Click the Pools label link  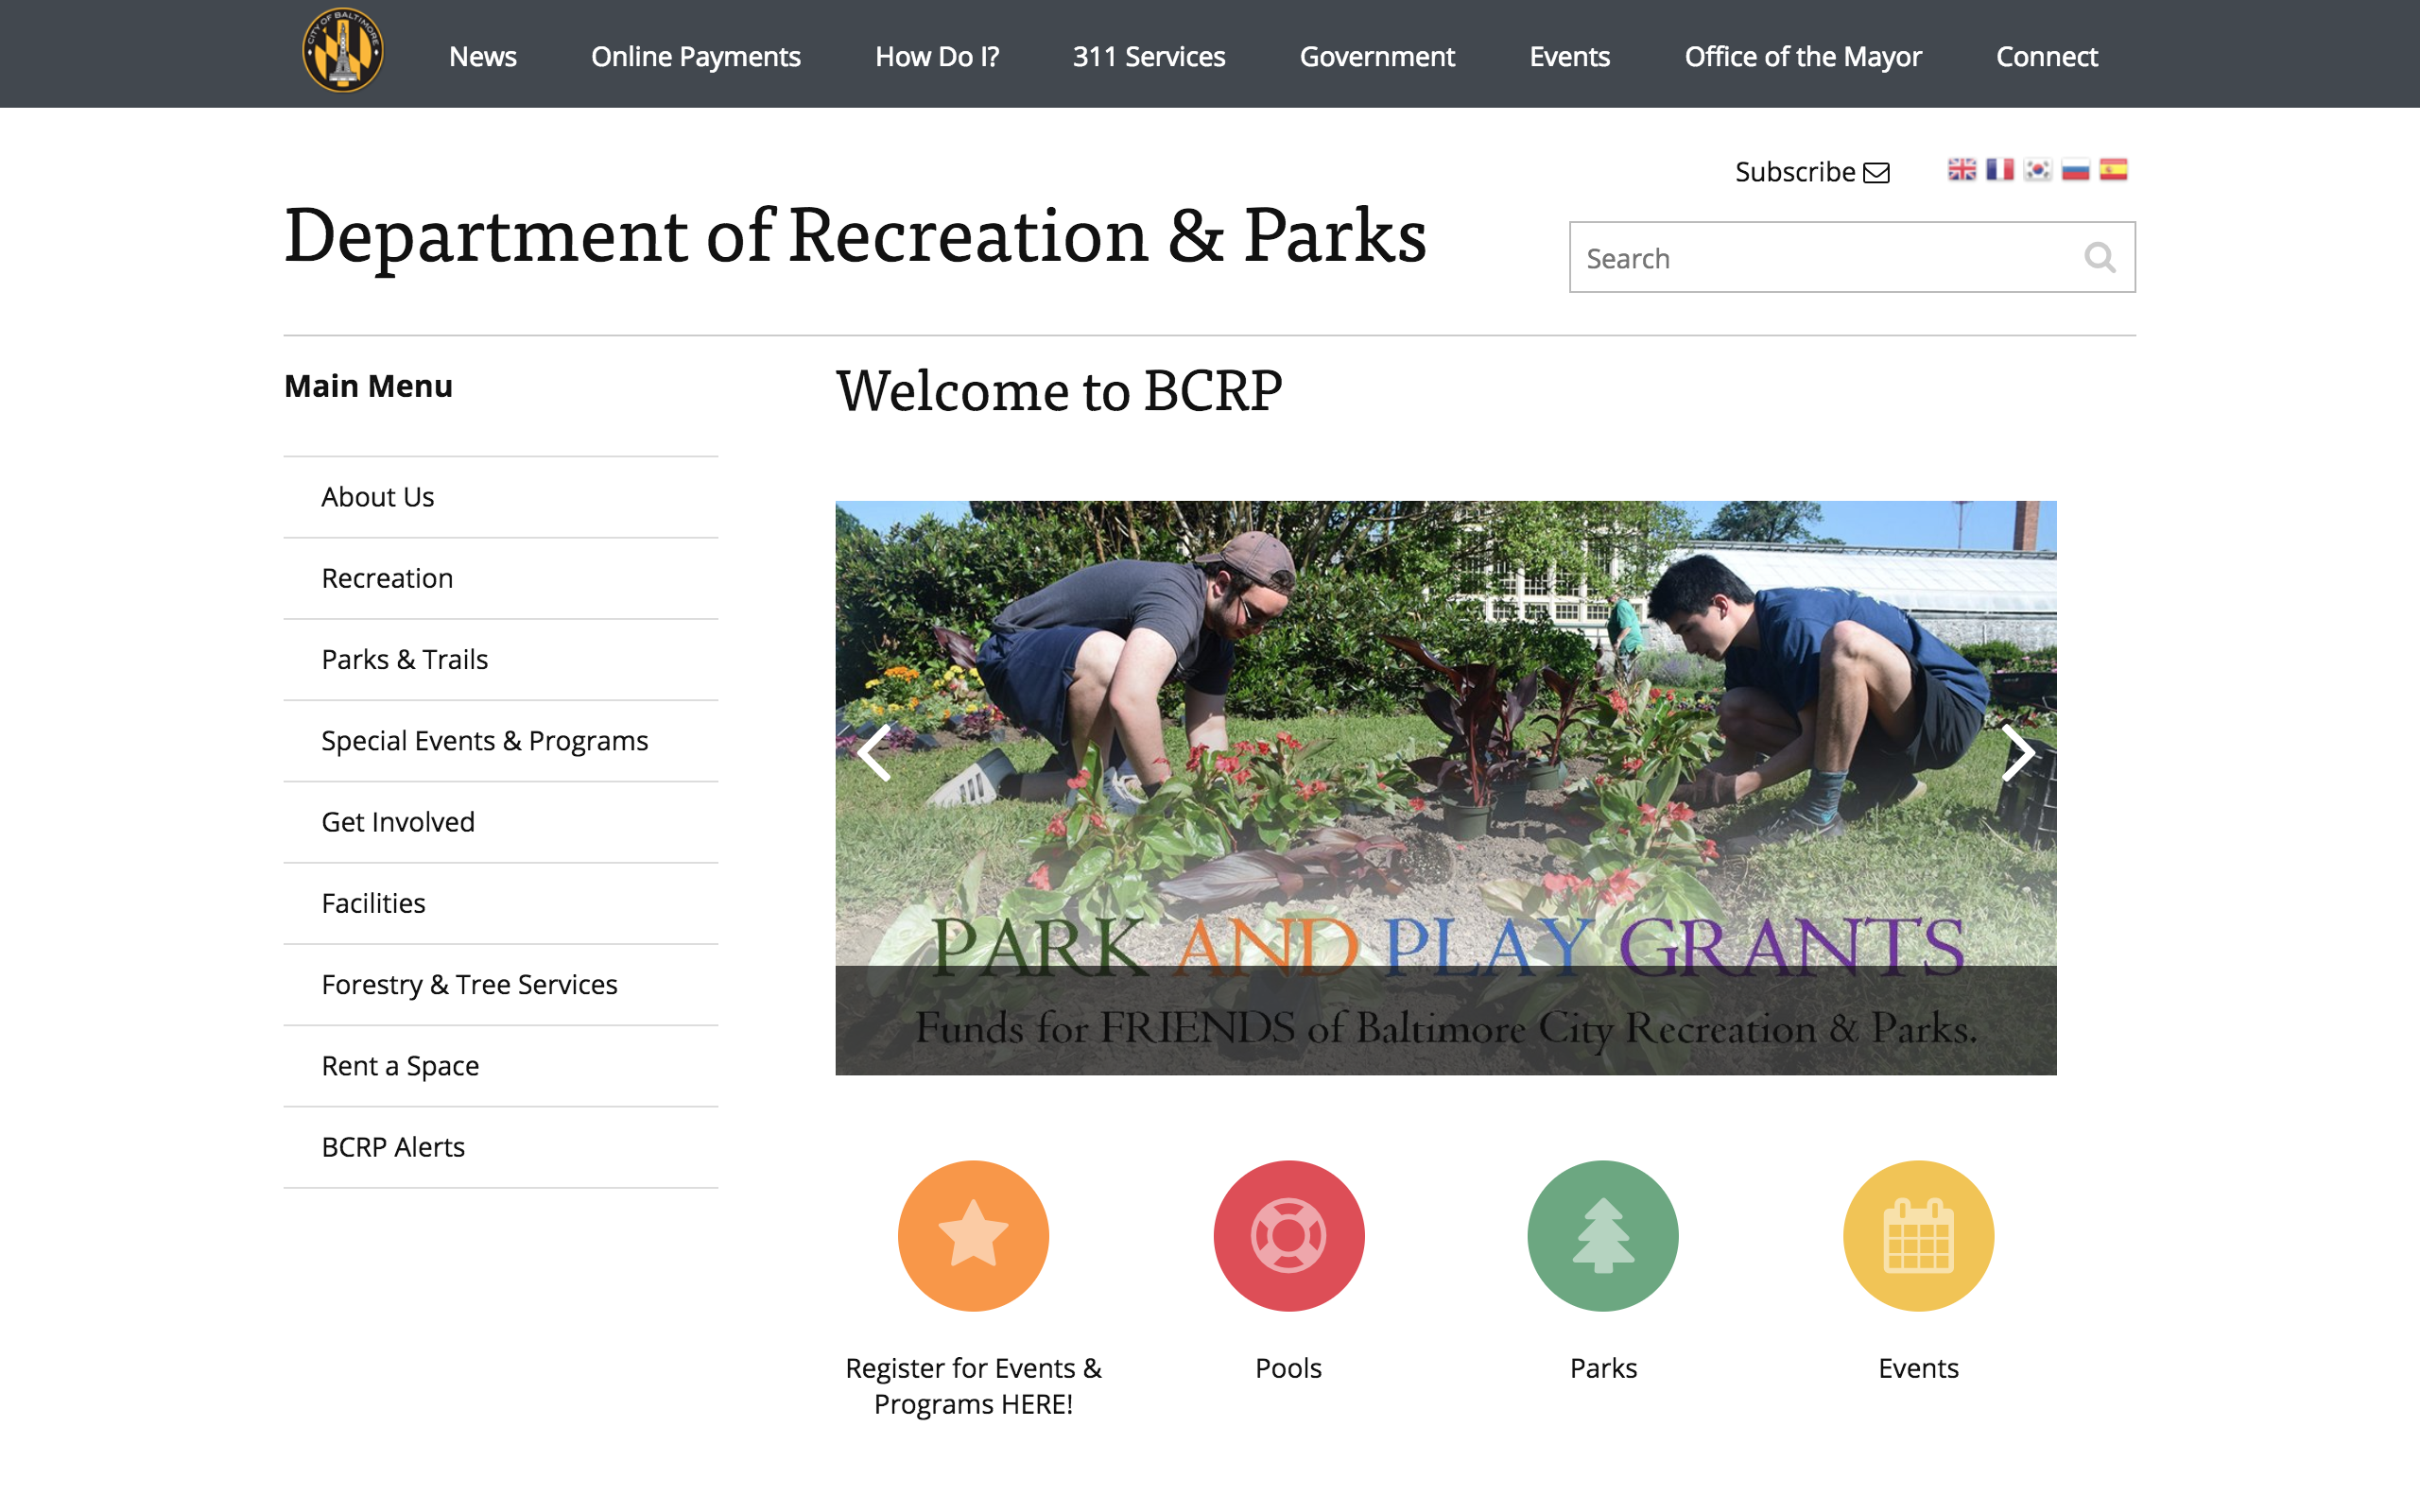(x=1289, y=1368)
